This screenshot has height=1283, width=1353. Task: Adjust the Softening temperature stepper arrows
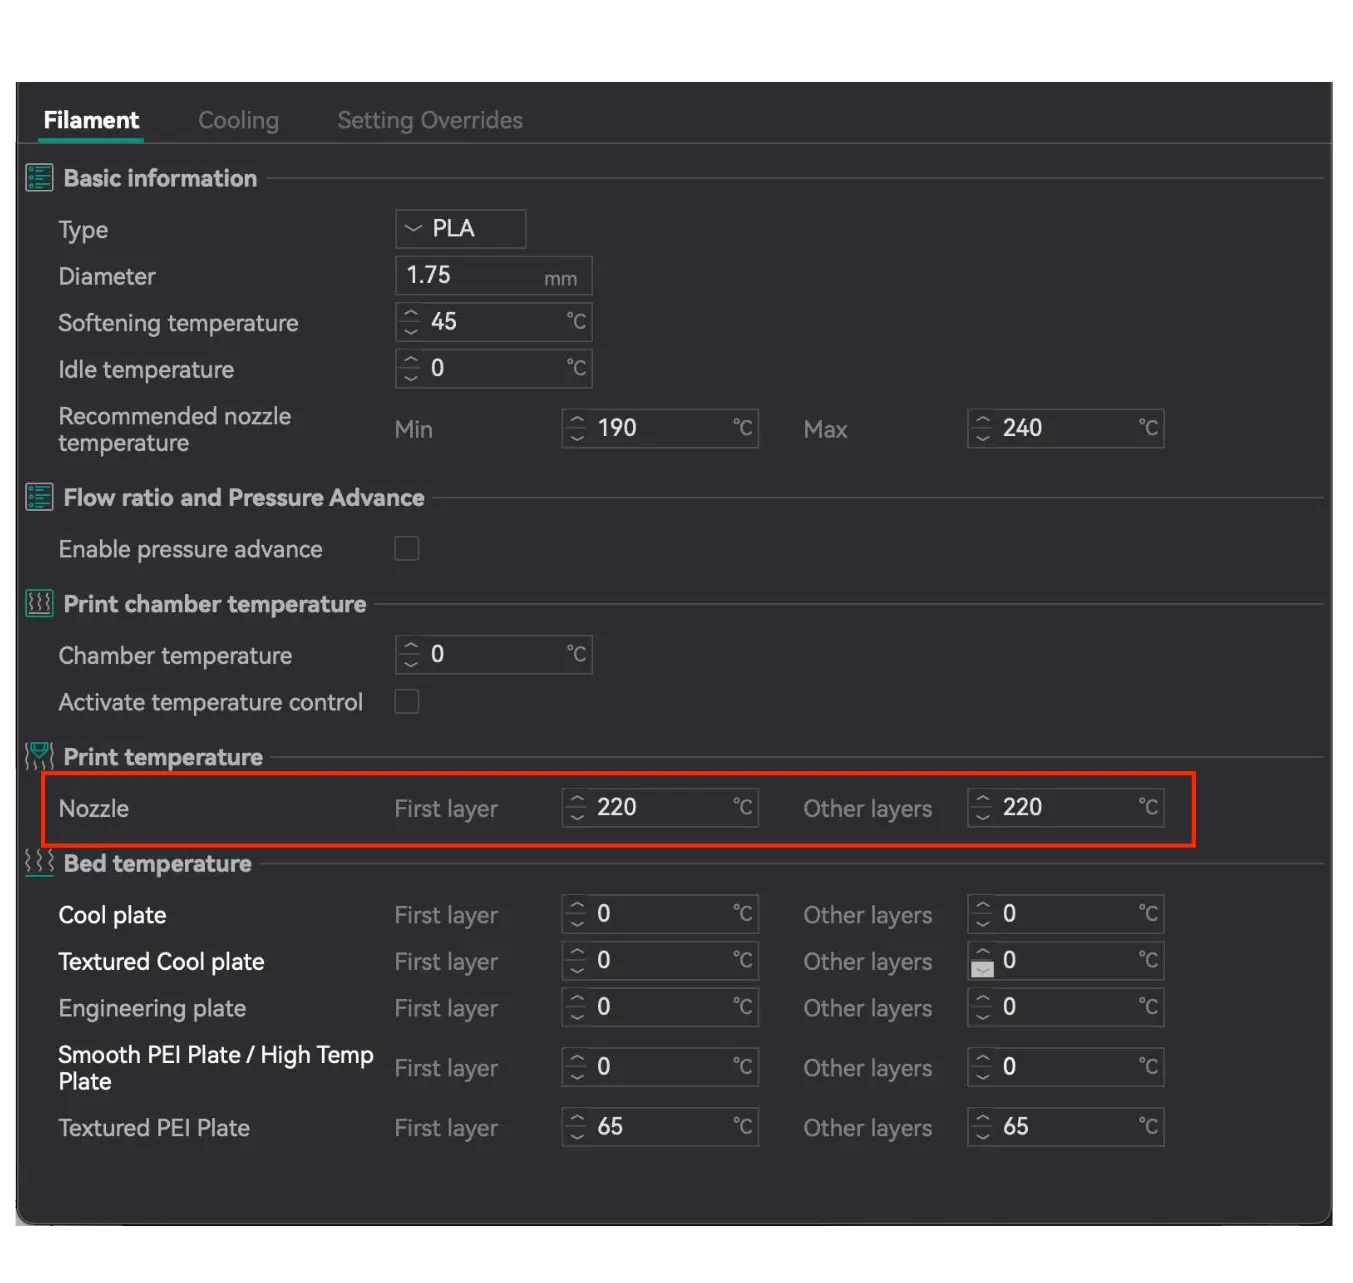point(410,322)
